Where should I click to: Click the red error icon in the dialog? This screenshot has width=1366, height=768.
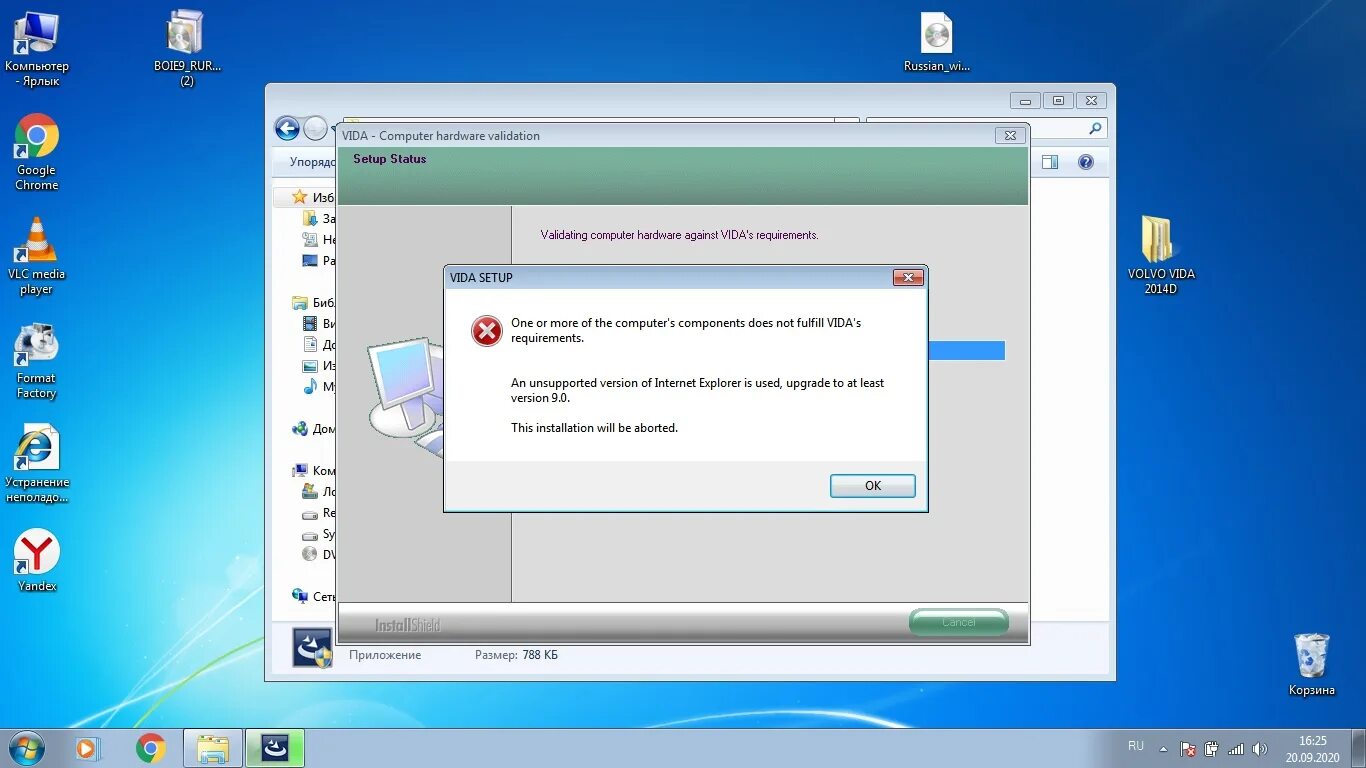(x=487, y=331)
